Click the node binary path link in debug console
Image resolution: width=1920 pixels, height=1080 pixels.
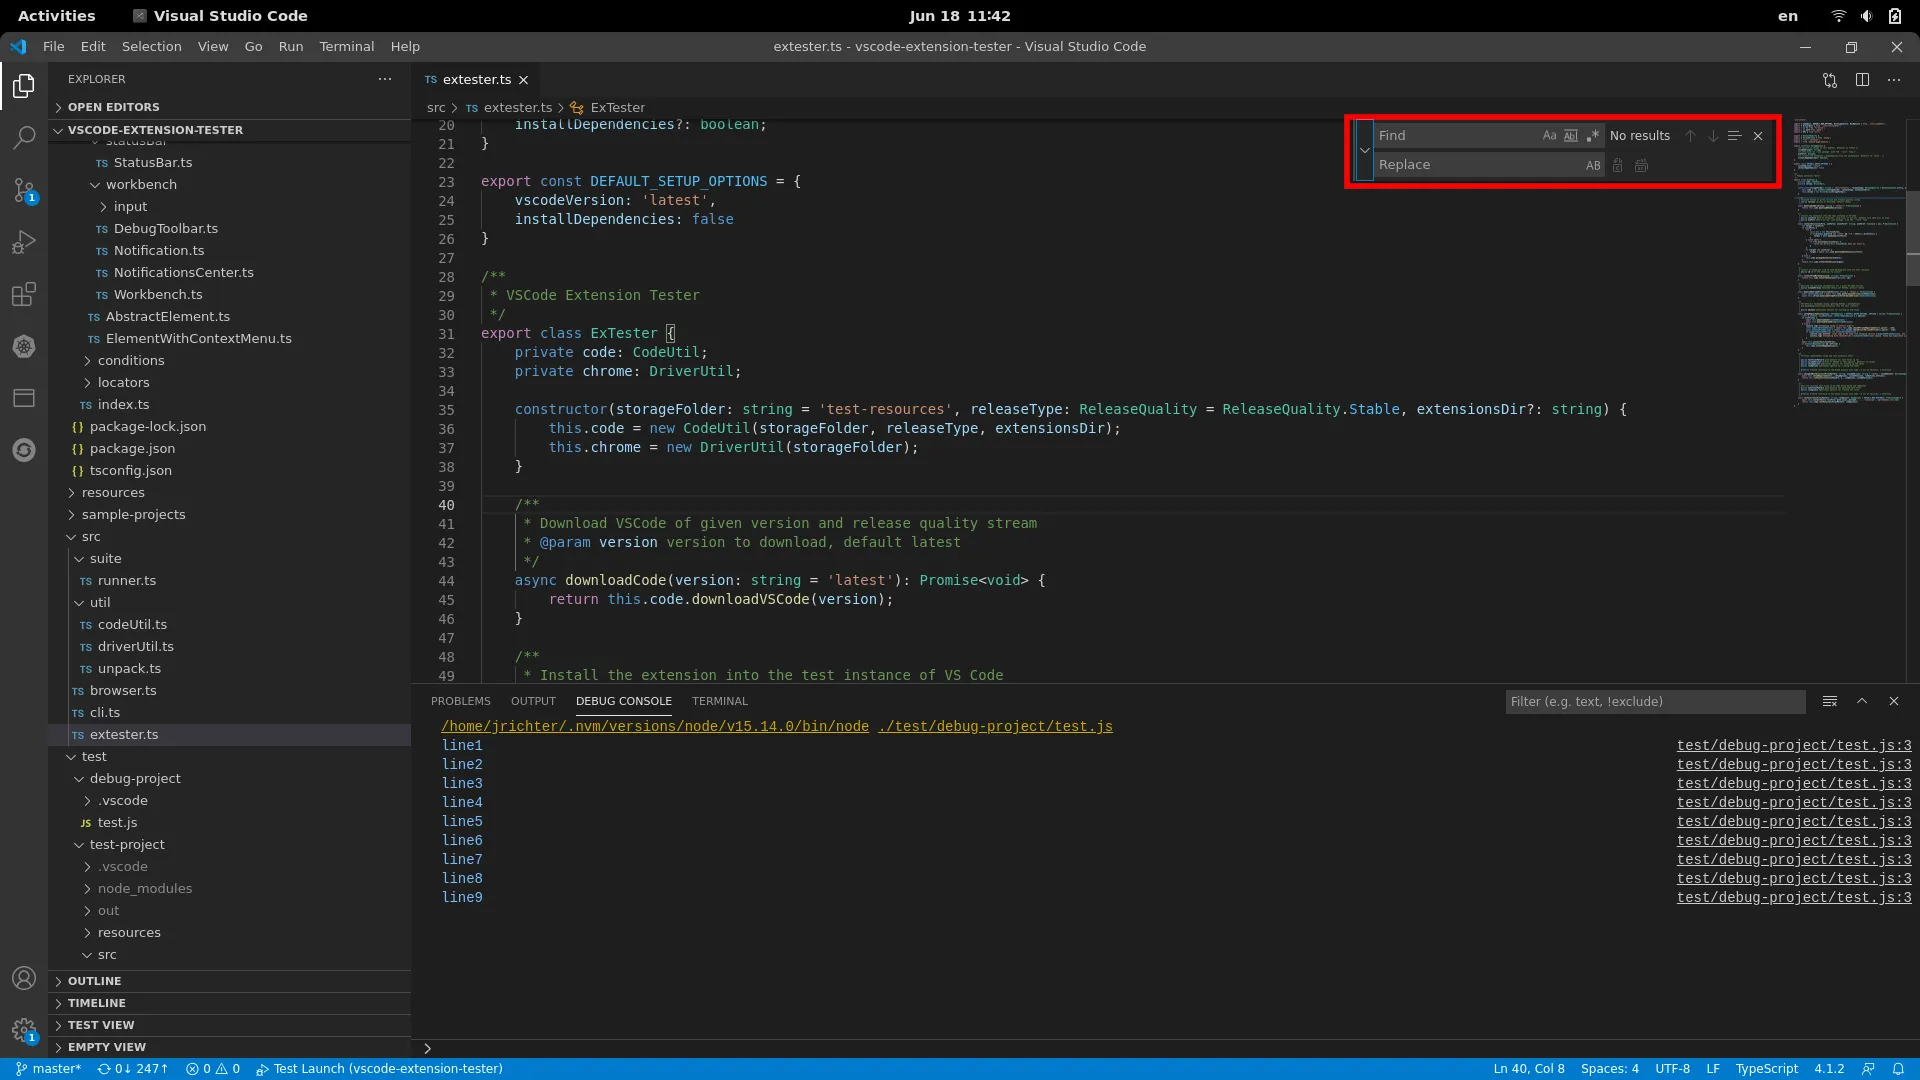(655, 727)
